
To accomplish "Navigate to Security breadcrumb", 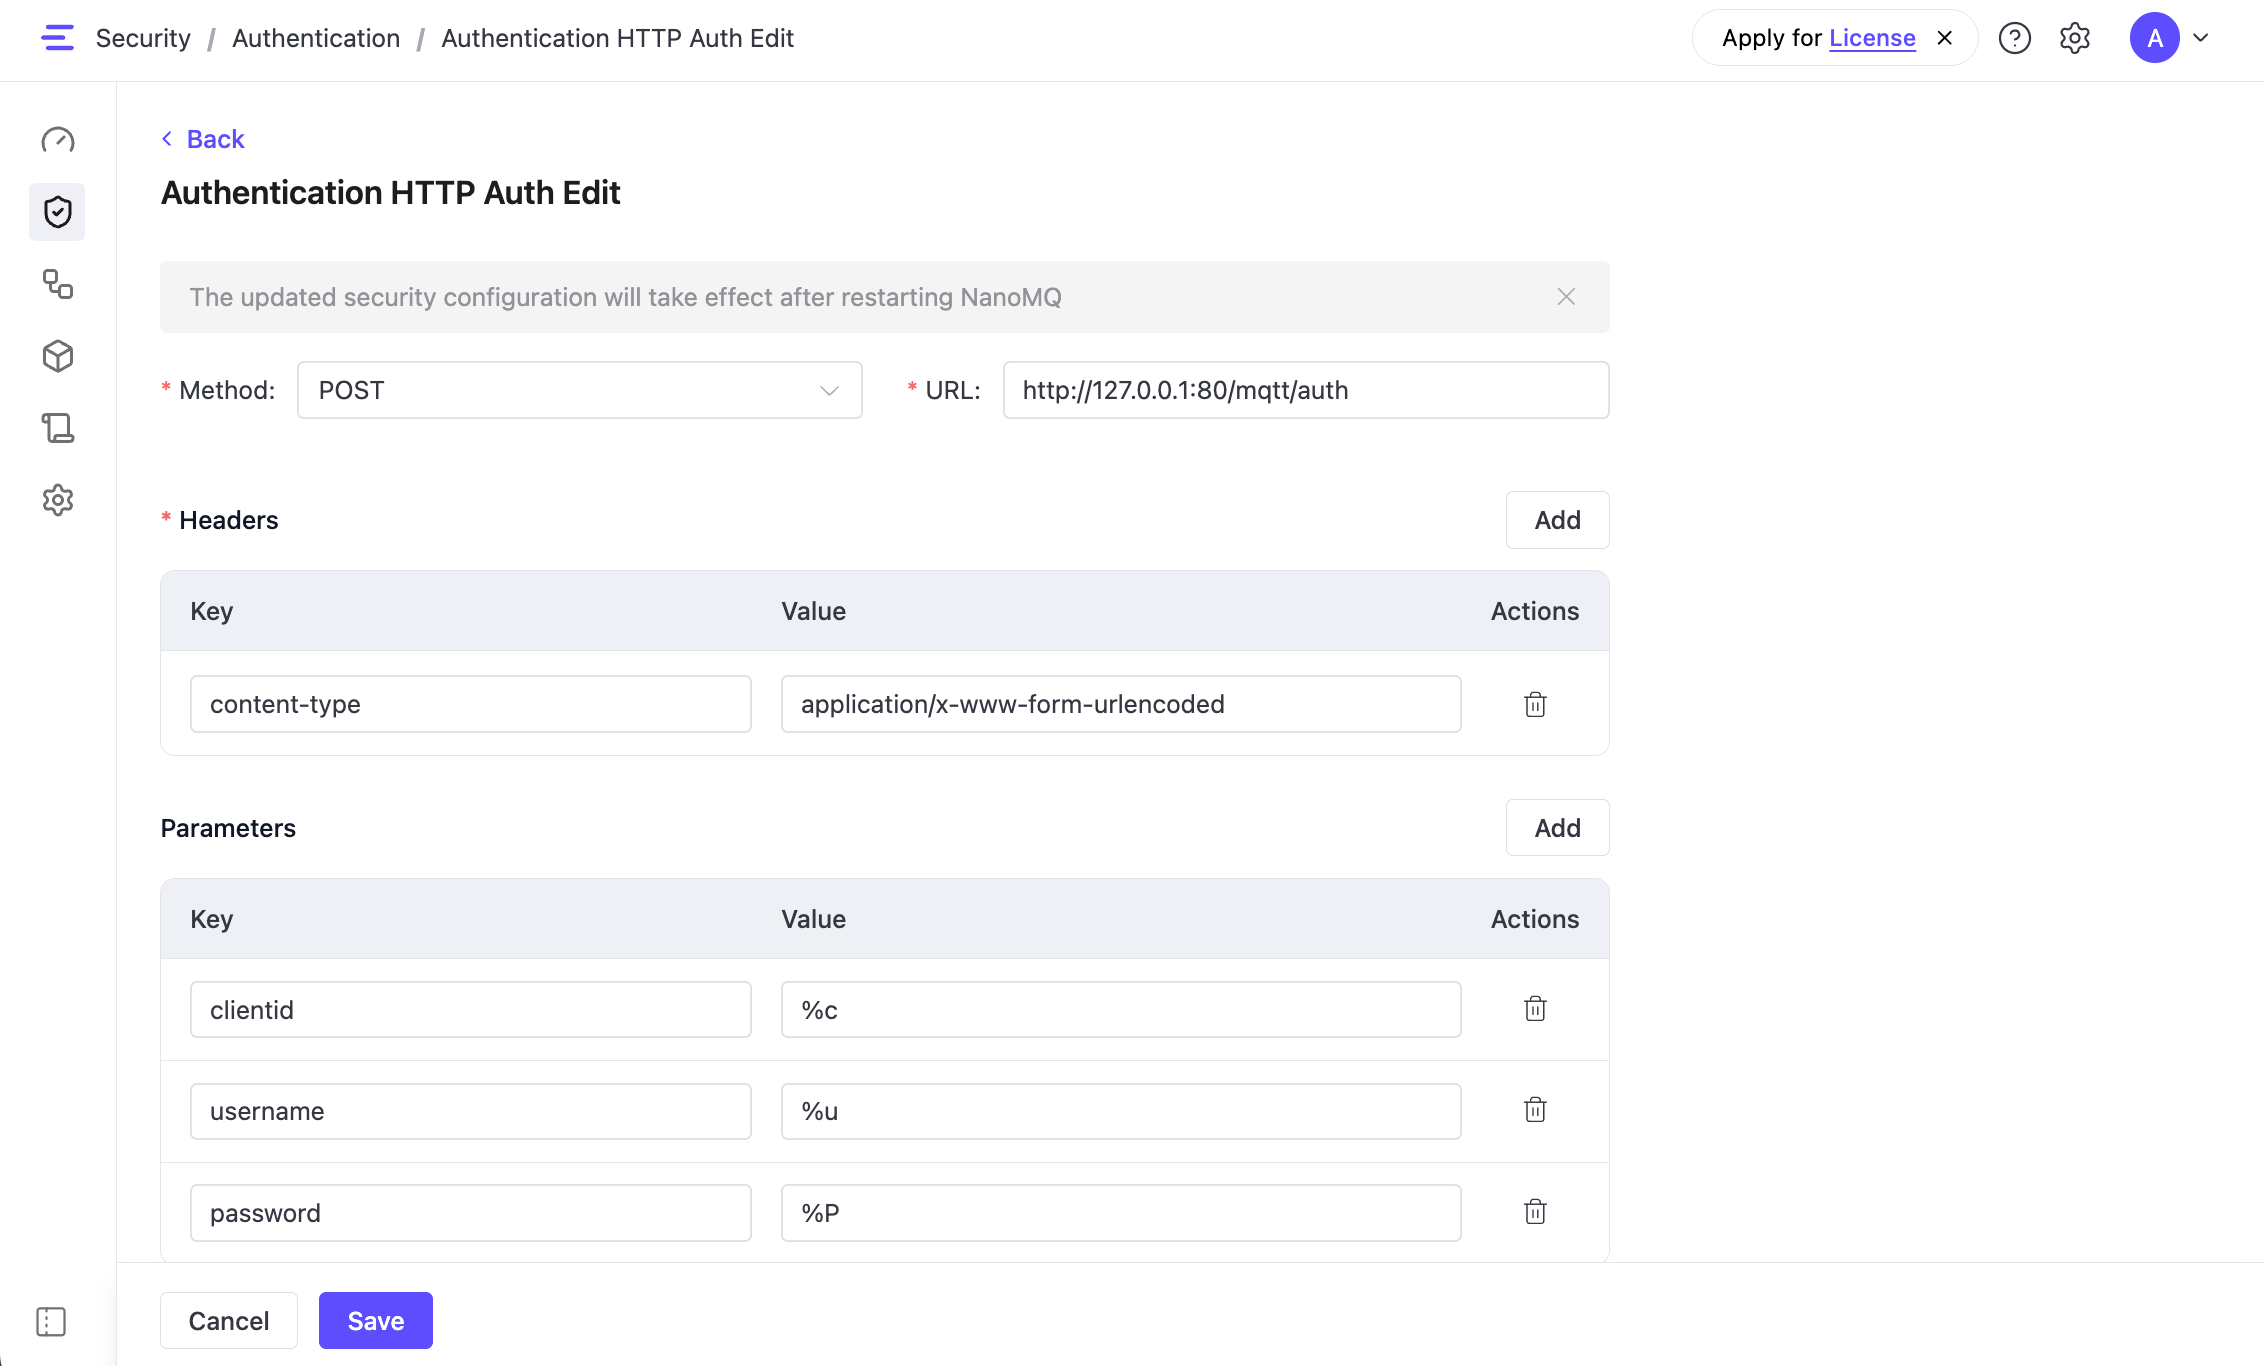I will point(143,38).
